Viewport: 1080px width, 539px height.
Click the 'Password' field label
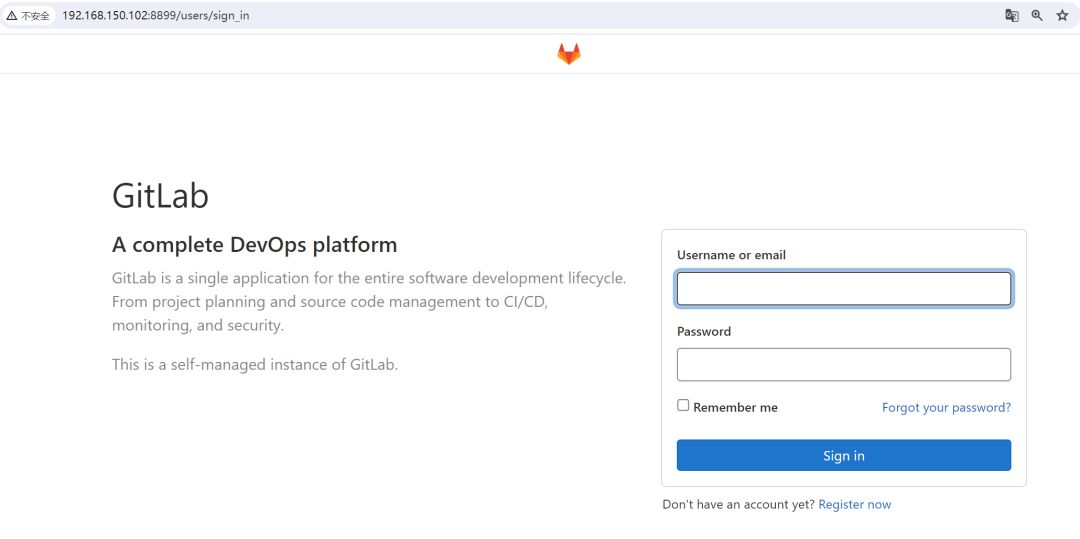coord(704,331)
